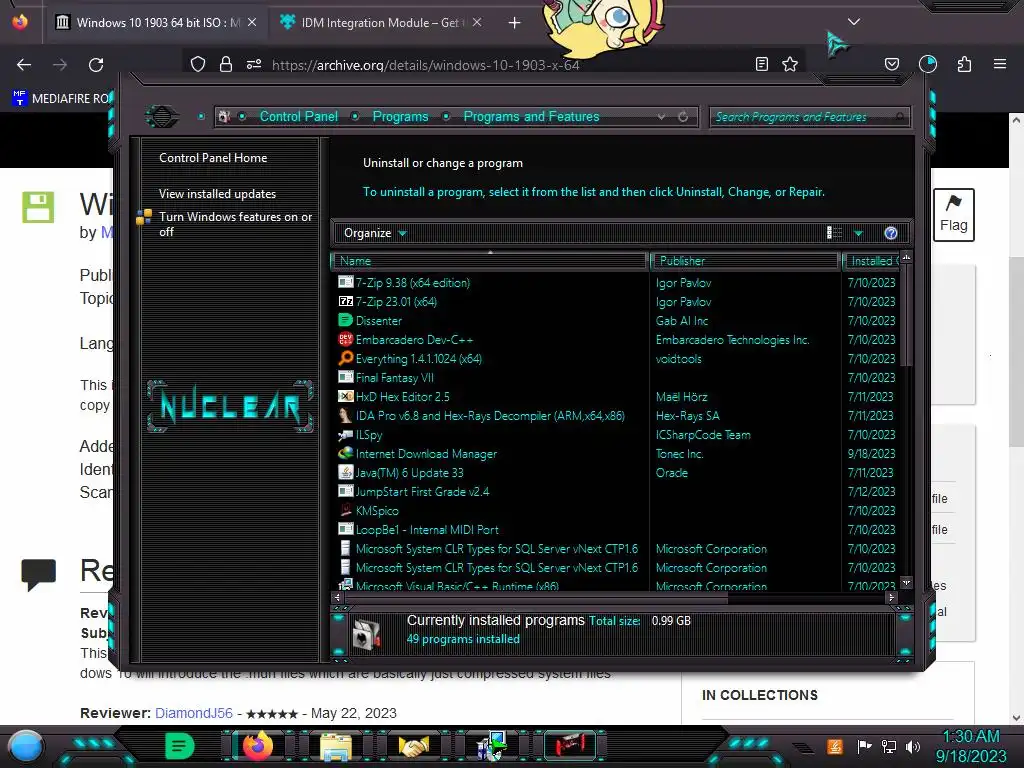Click browser page vertical scrollbar
This screenshot has width=1024, height=768.
click(x=1016, y=353)
